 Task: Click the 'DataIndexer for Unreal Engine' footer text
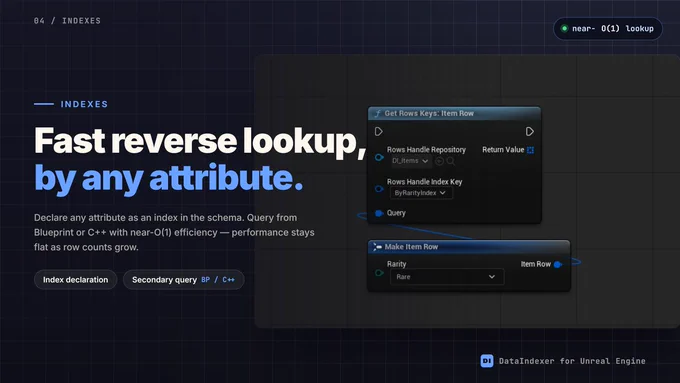tap(572, 361)
